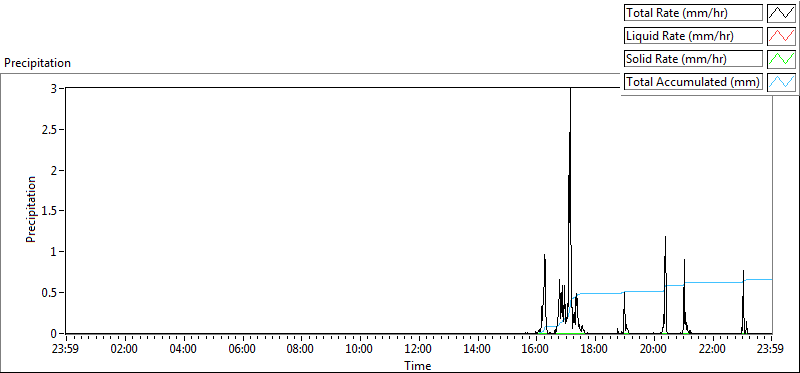
Task: Click the 1 value on Y axis
Action: click(54, 252)
